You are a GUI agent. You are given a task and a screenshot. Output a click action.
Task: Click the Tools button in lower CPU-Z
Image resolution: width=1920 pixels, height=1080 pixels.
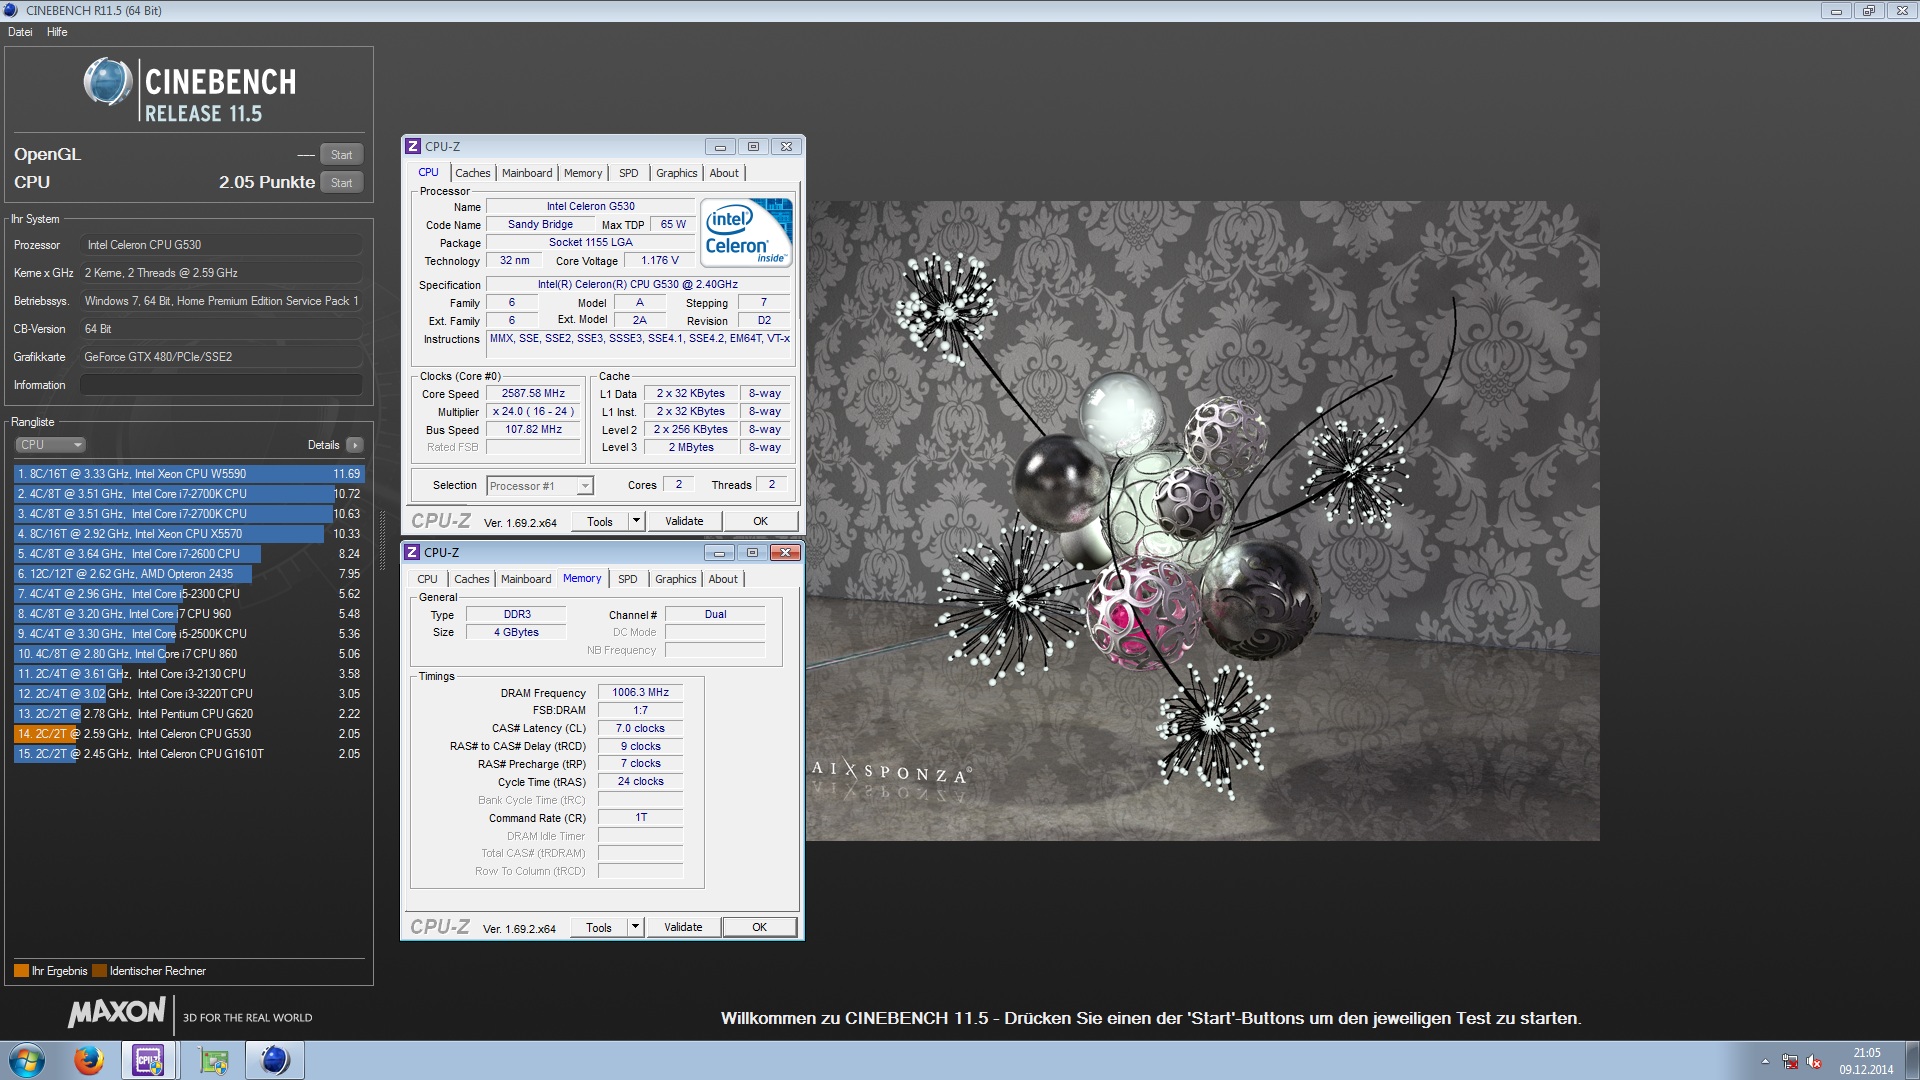coord(599,927)
